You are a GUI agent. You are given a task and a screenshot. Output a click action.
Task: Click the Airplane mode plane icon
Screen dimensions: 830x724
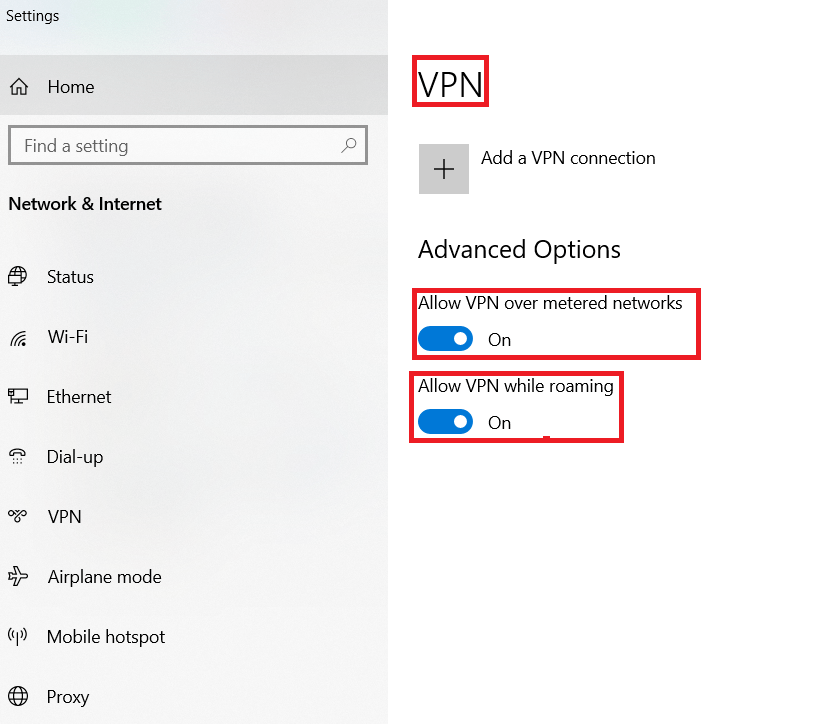[18, 577]
